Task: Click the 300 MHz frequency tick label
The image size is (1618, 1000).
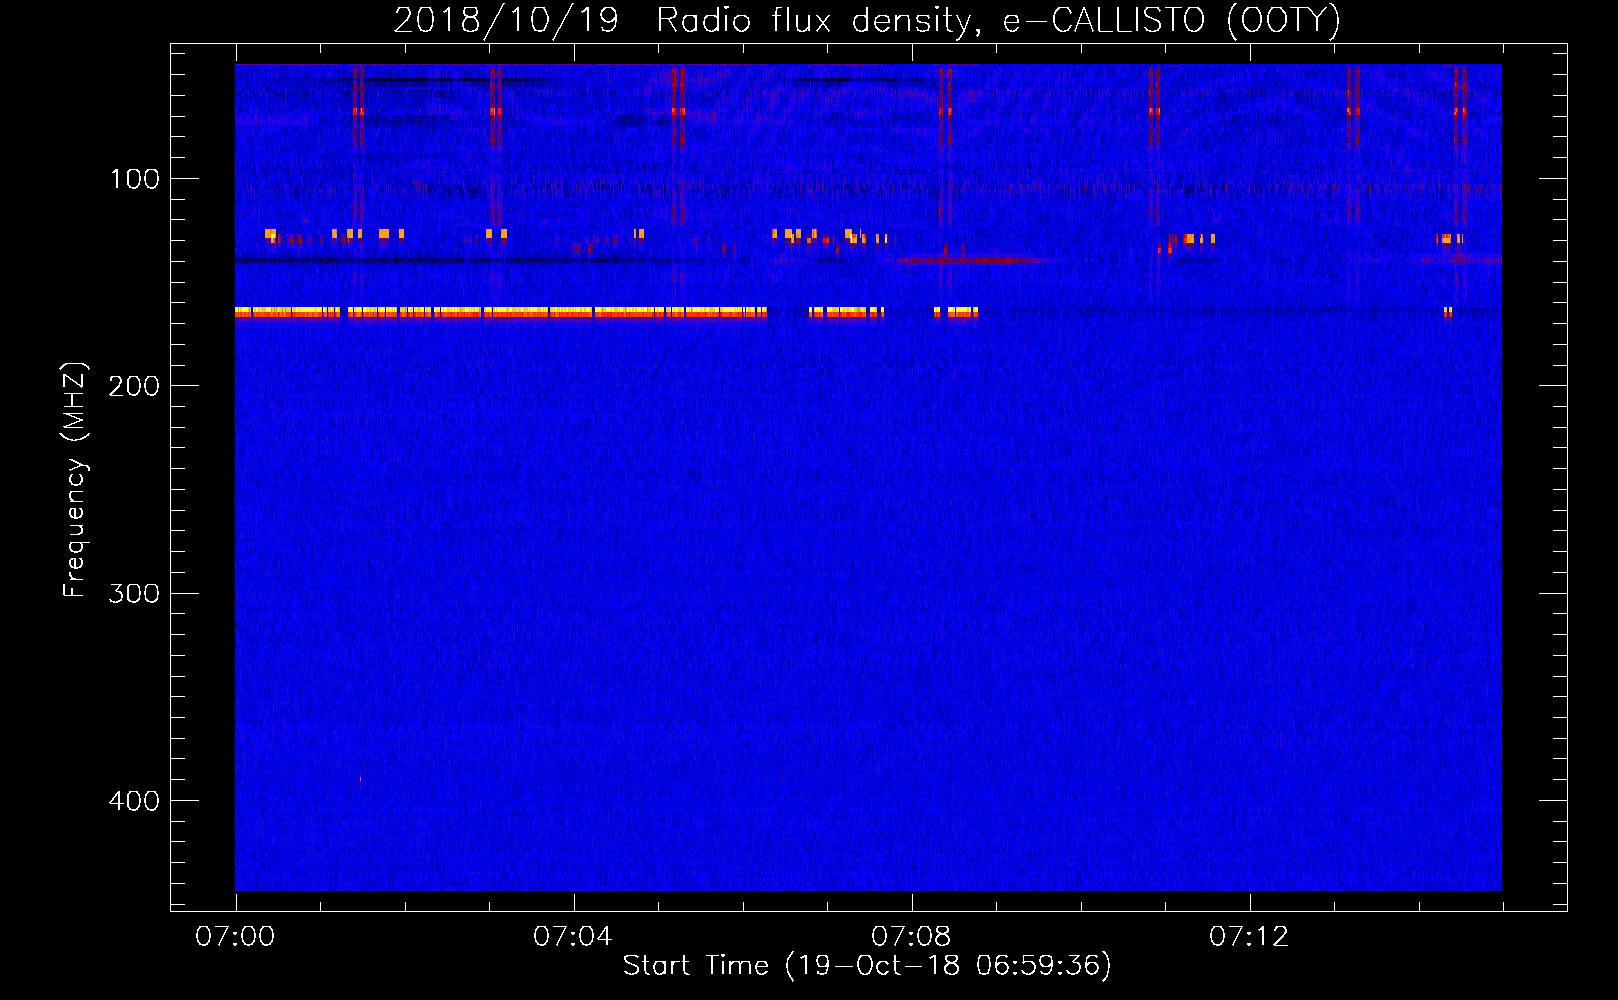Action: [x=135, y=593]
